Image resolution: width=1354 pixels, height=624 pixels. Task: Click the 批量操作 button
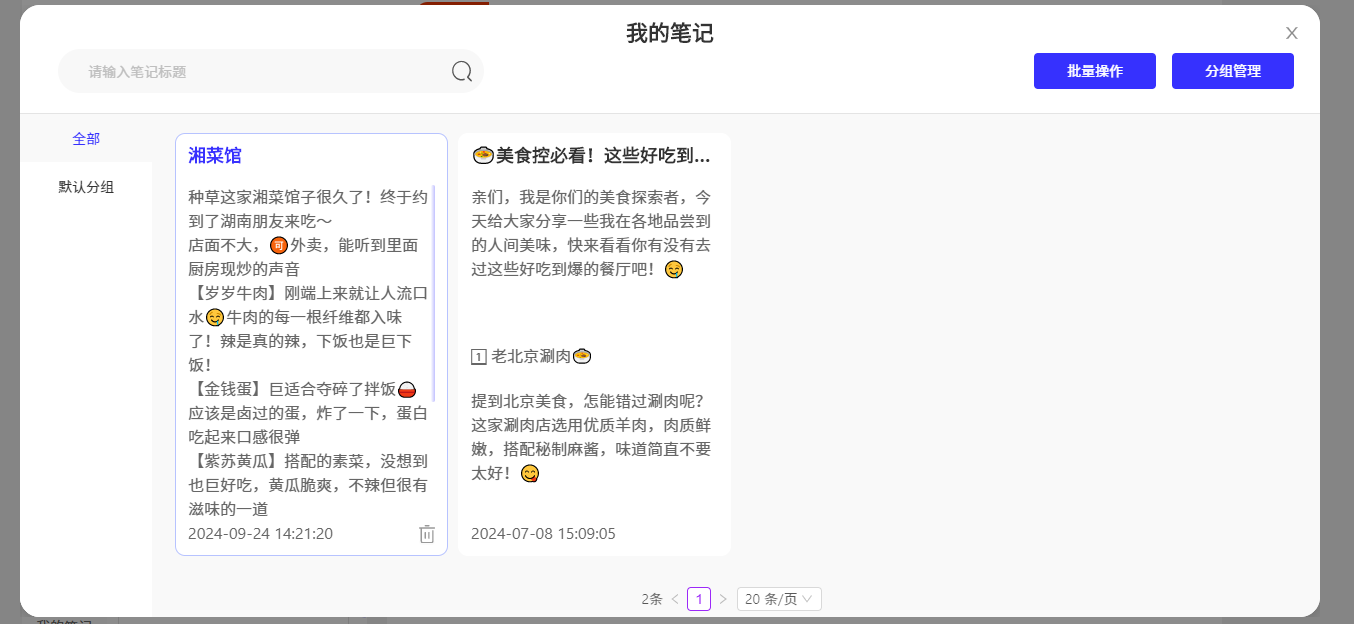coord(1094,71)
